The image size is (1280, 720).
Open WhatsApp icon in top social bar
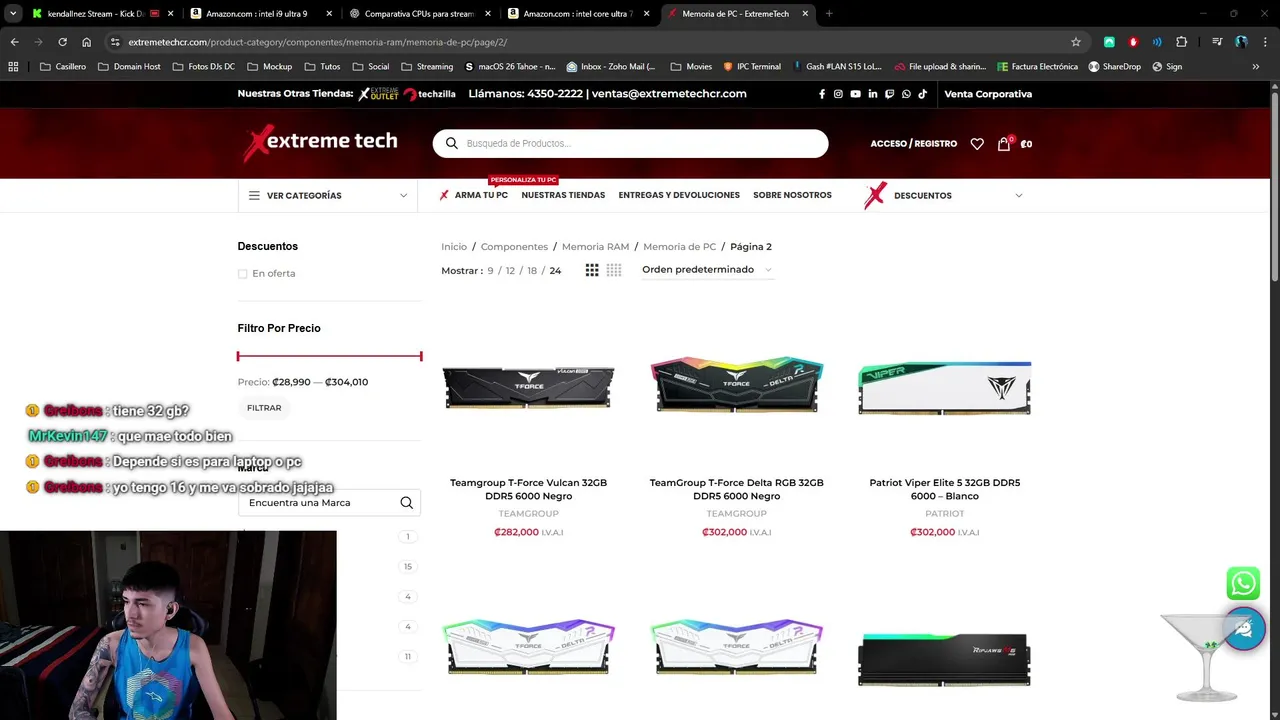906,94
